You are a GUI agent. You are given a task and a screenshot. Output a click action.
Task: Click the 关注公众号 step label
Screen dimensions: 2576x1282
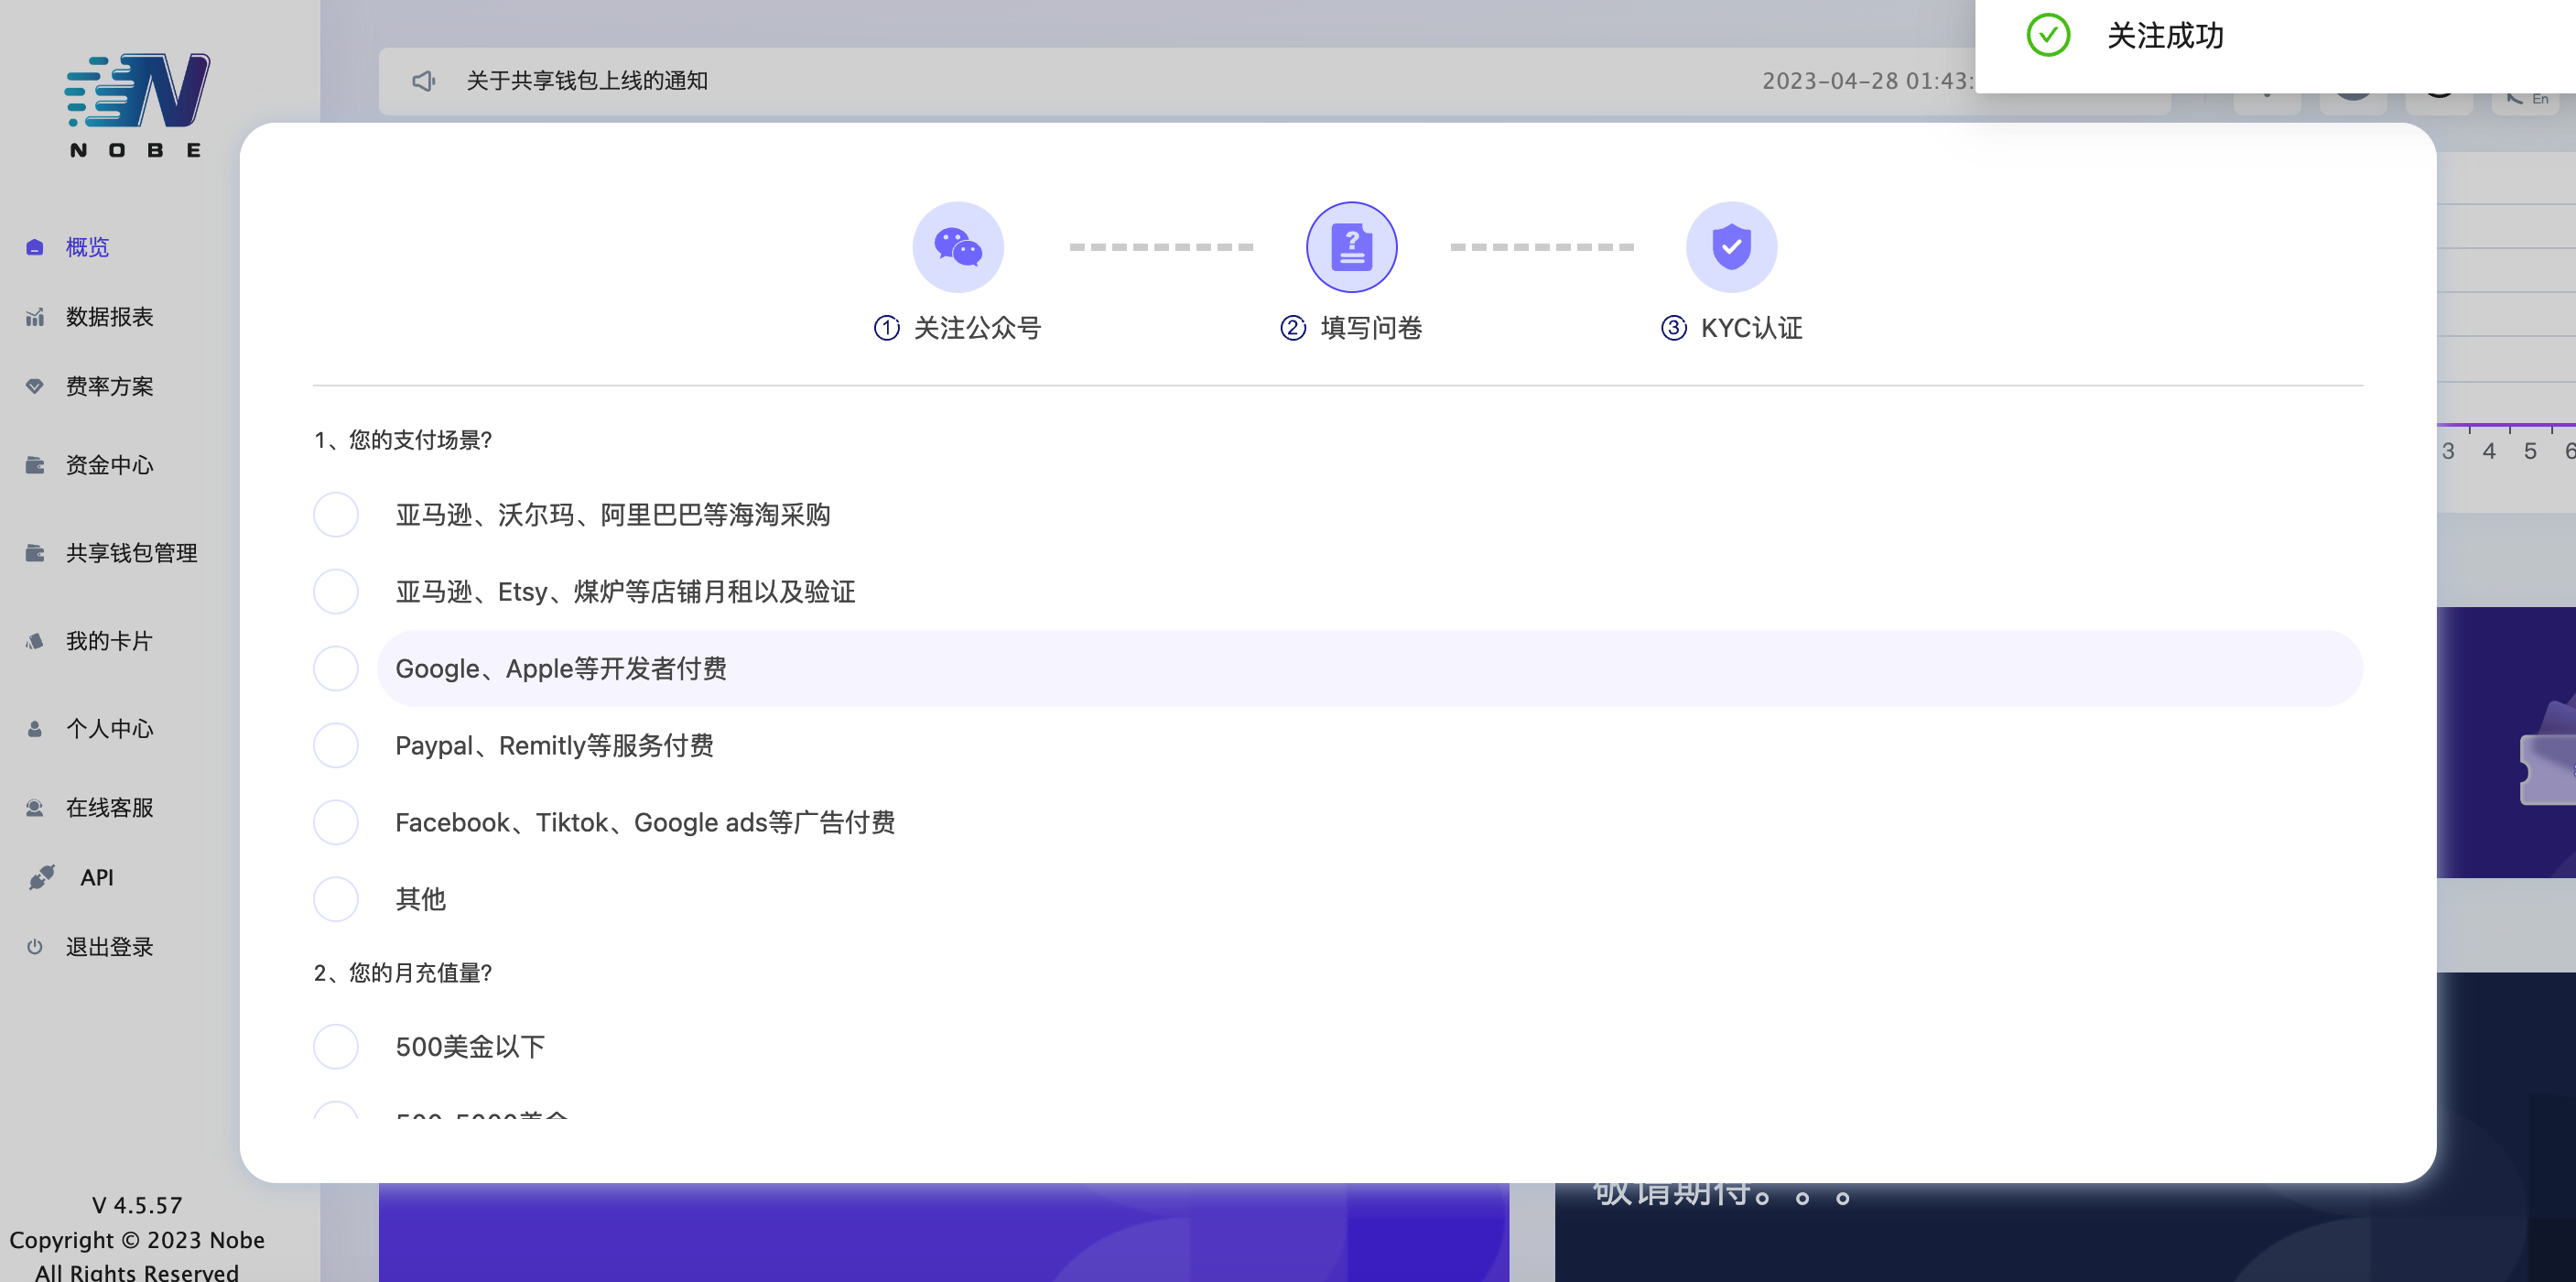point(977,328)
